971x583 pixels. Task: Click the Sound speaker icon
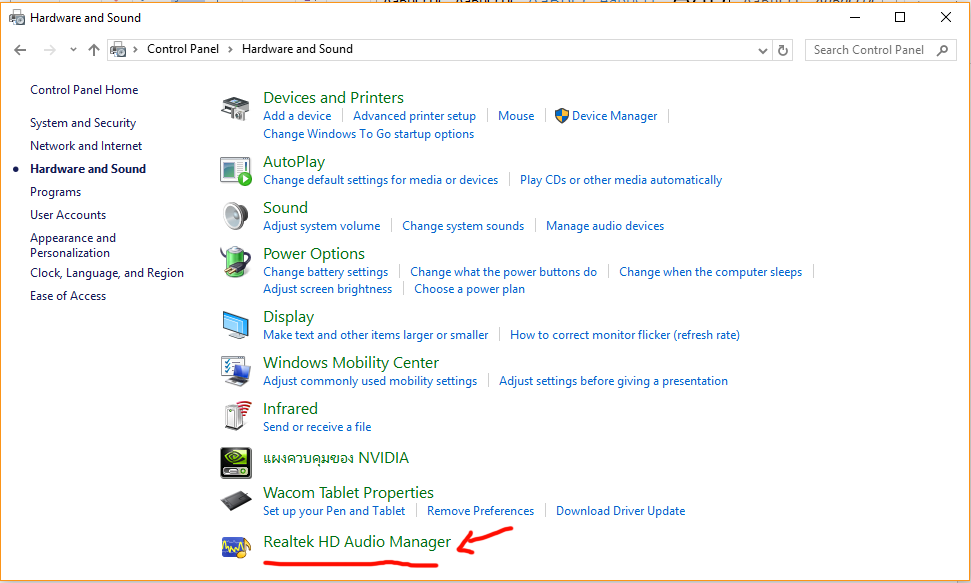235,216
